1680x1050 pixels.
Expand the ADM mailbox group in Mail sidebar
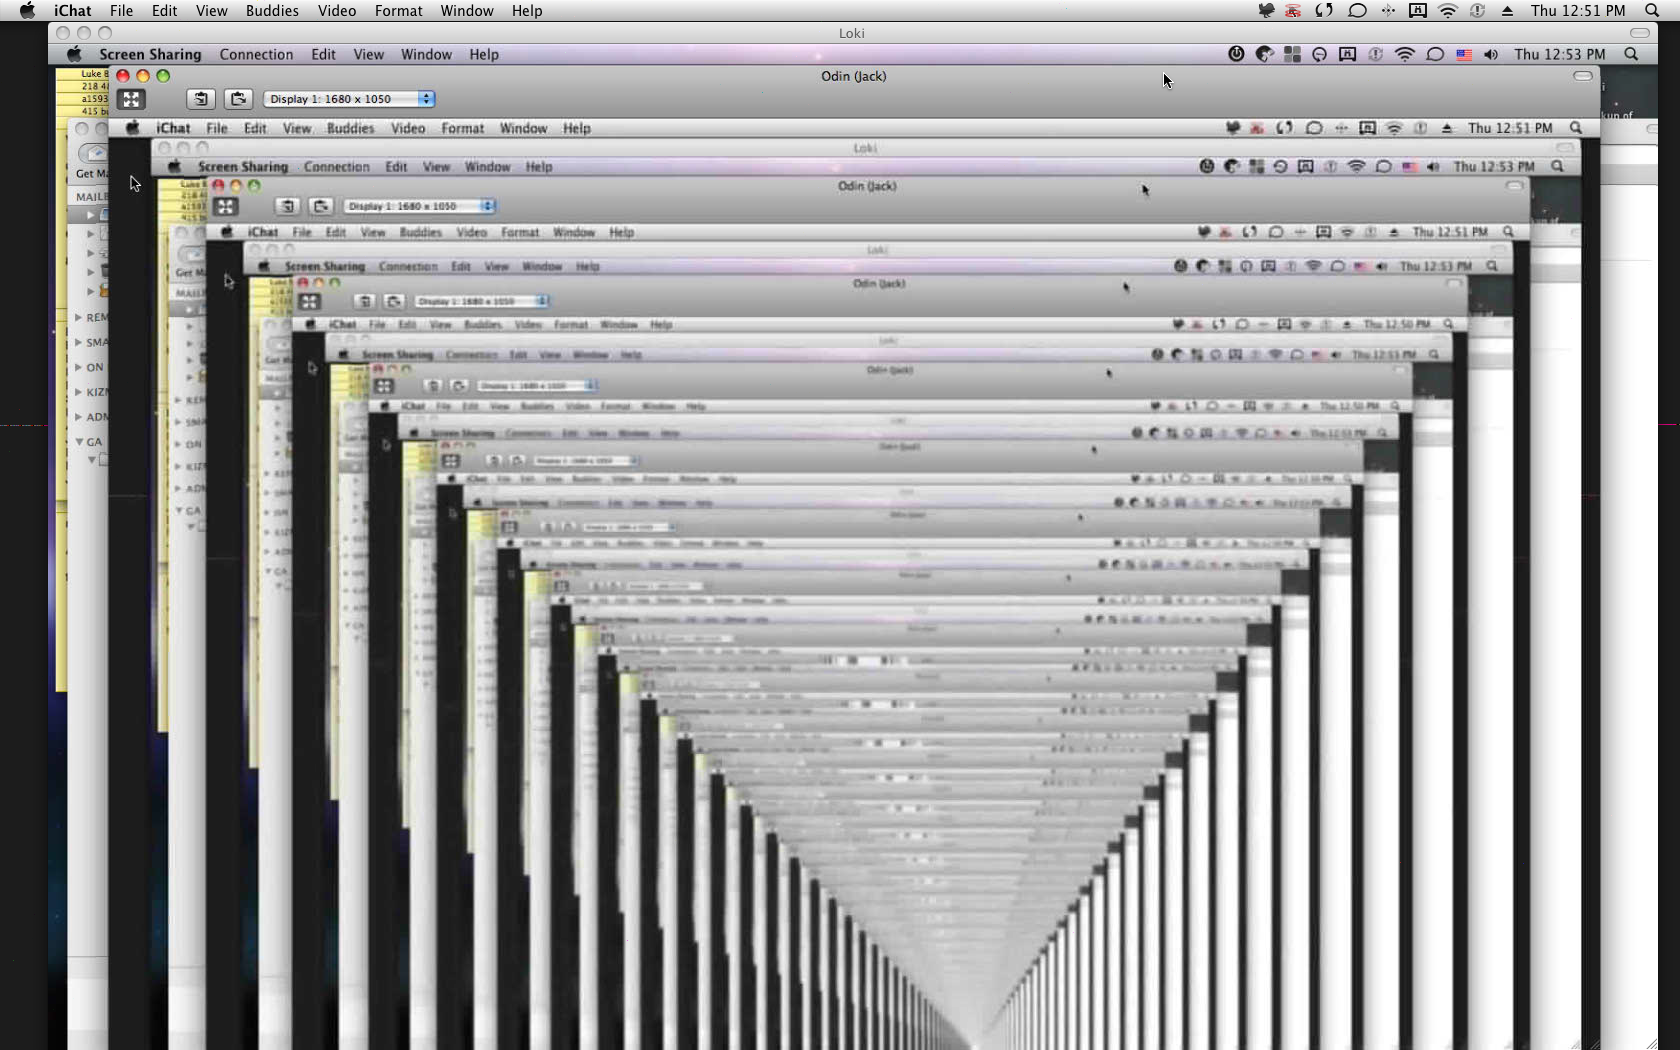(x=78, y=417)
